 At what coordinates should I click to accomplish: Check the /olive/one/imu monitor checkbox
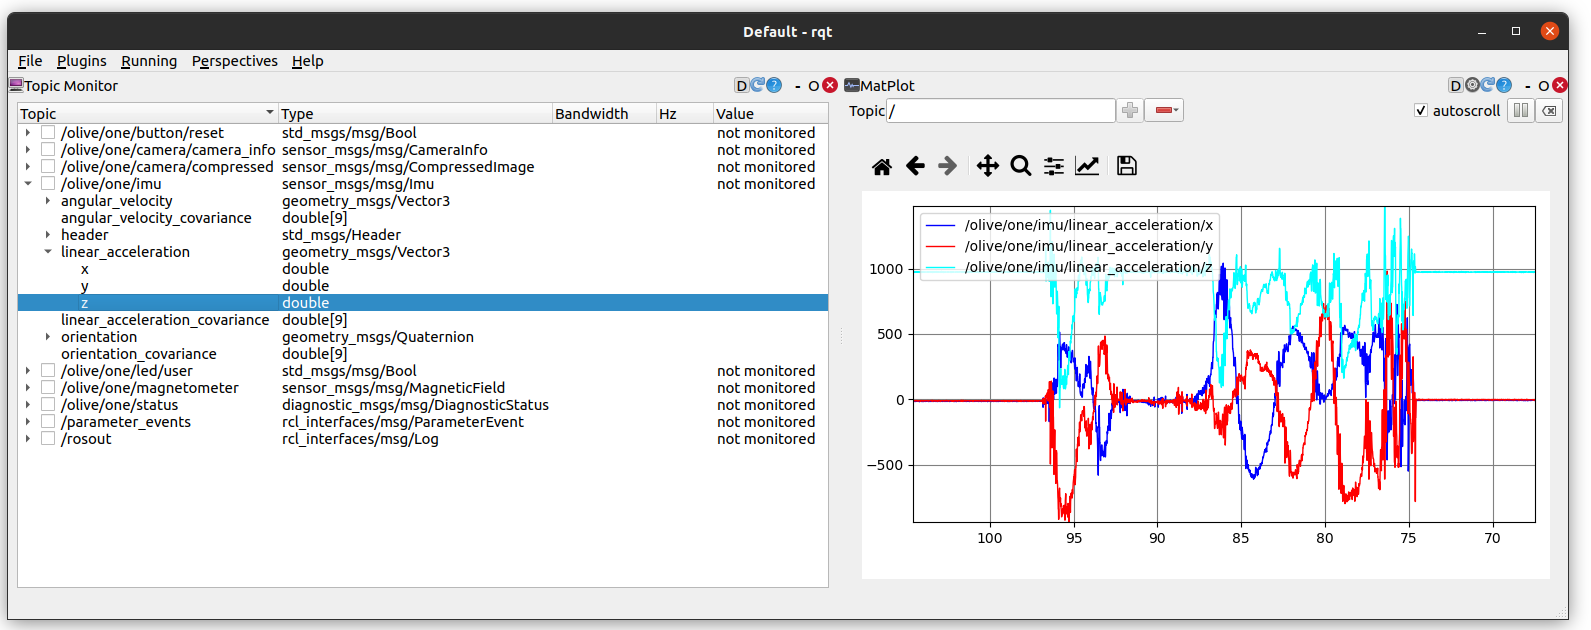pyautogui.click(x=48, y=184)
